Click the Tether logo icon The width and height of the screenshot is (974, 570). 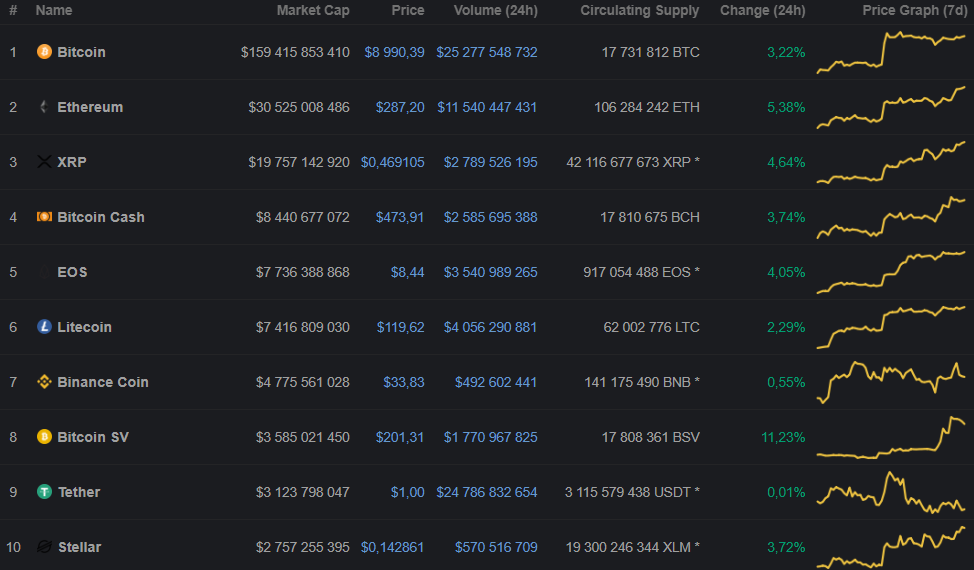point(44,492)
